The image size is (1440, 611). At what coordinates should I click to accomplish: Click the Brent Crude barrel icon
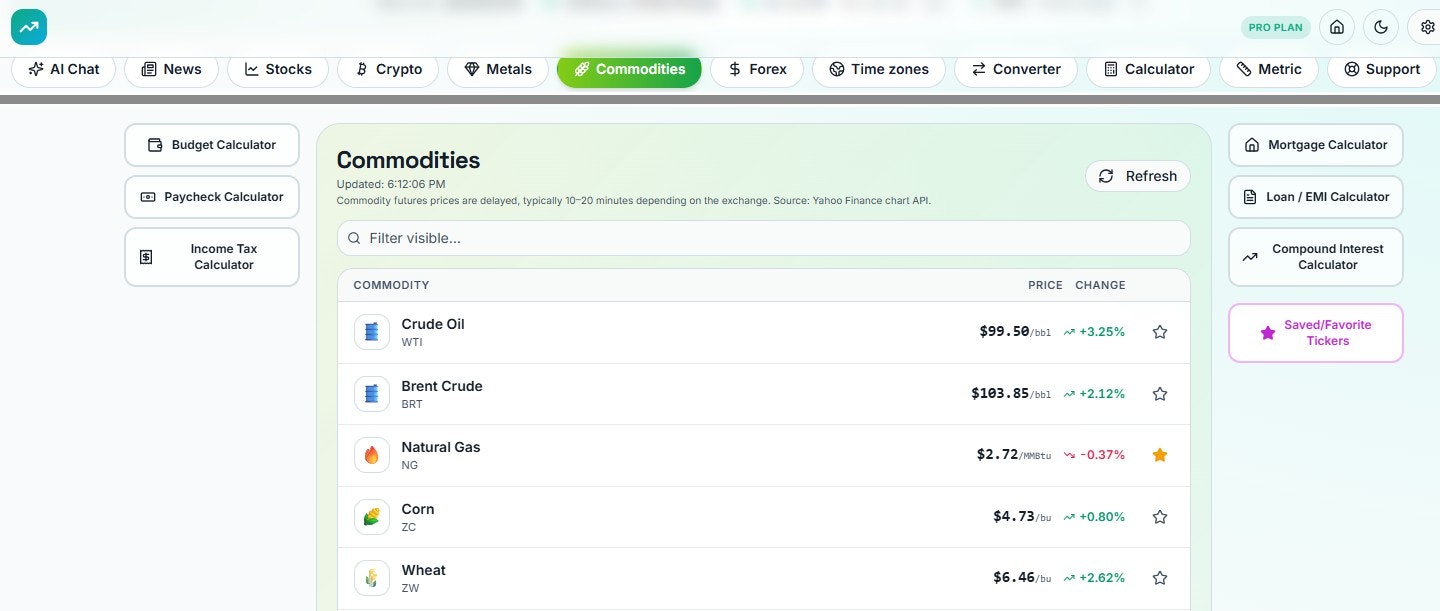[372, 394]
